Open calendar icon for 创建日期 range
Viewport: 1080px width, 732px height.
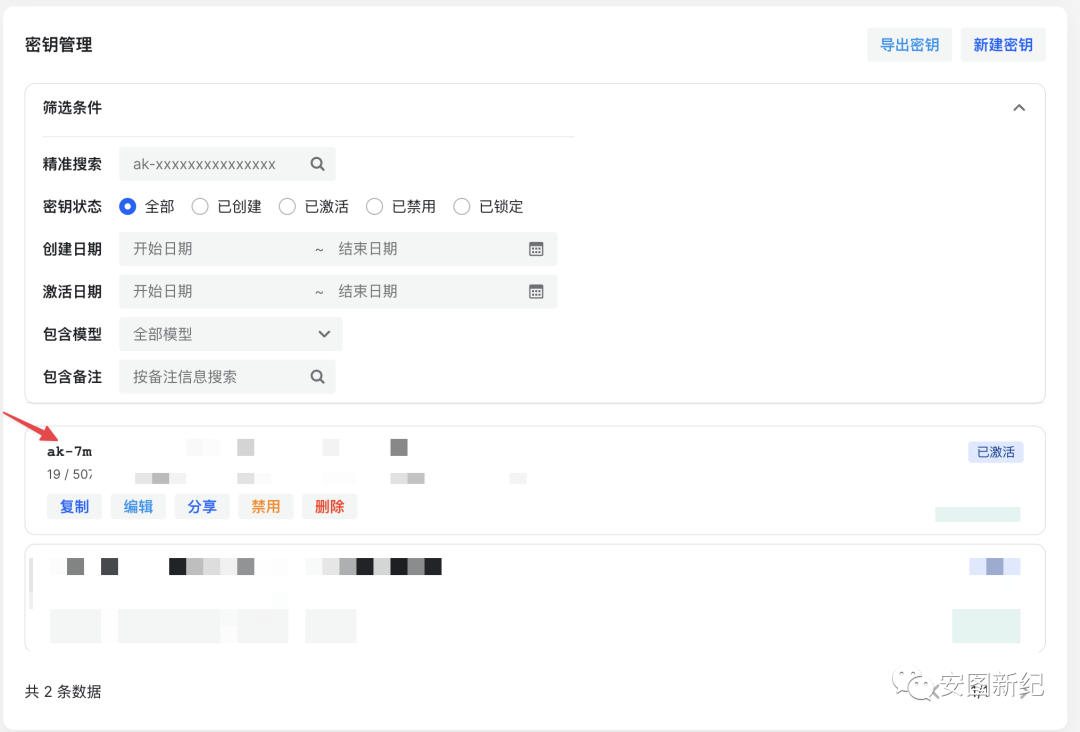[536, 249]
